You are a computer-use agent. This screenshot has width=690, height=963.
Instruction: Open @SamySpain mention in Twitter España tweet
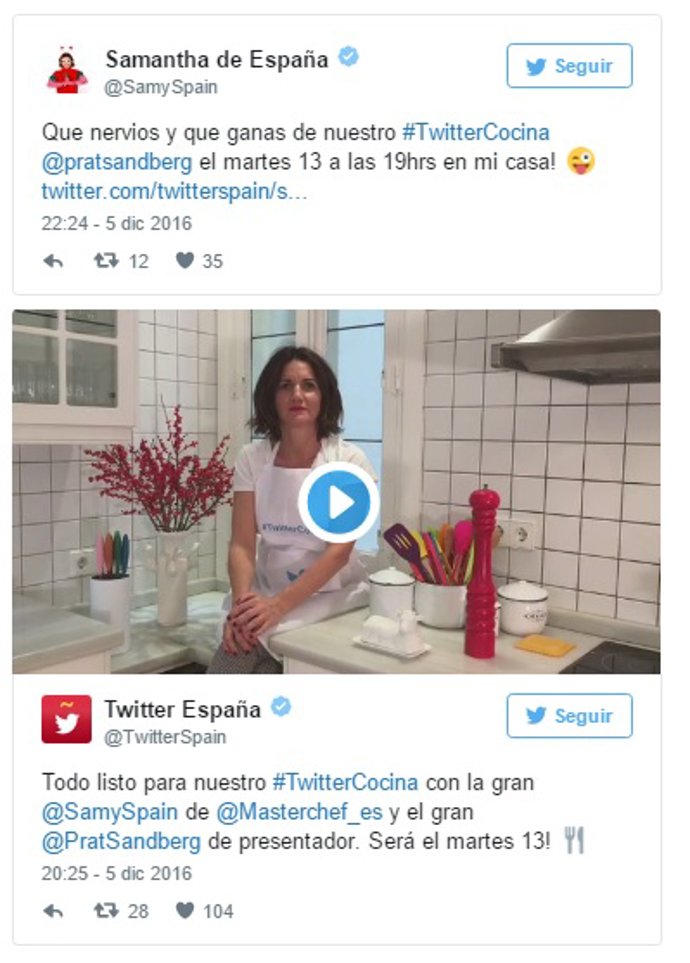(109, 812)
